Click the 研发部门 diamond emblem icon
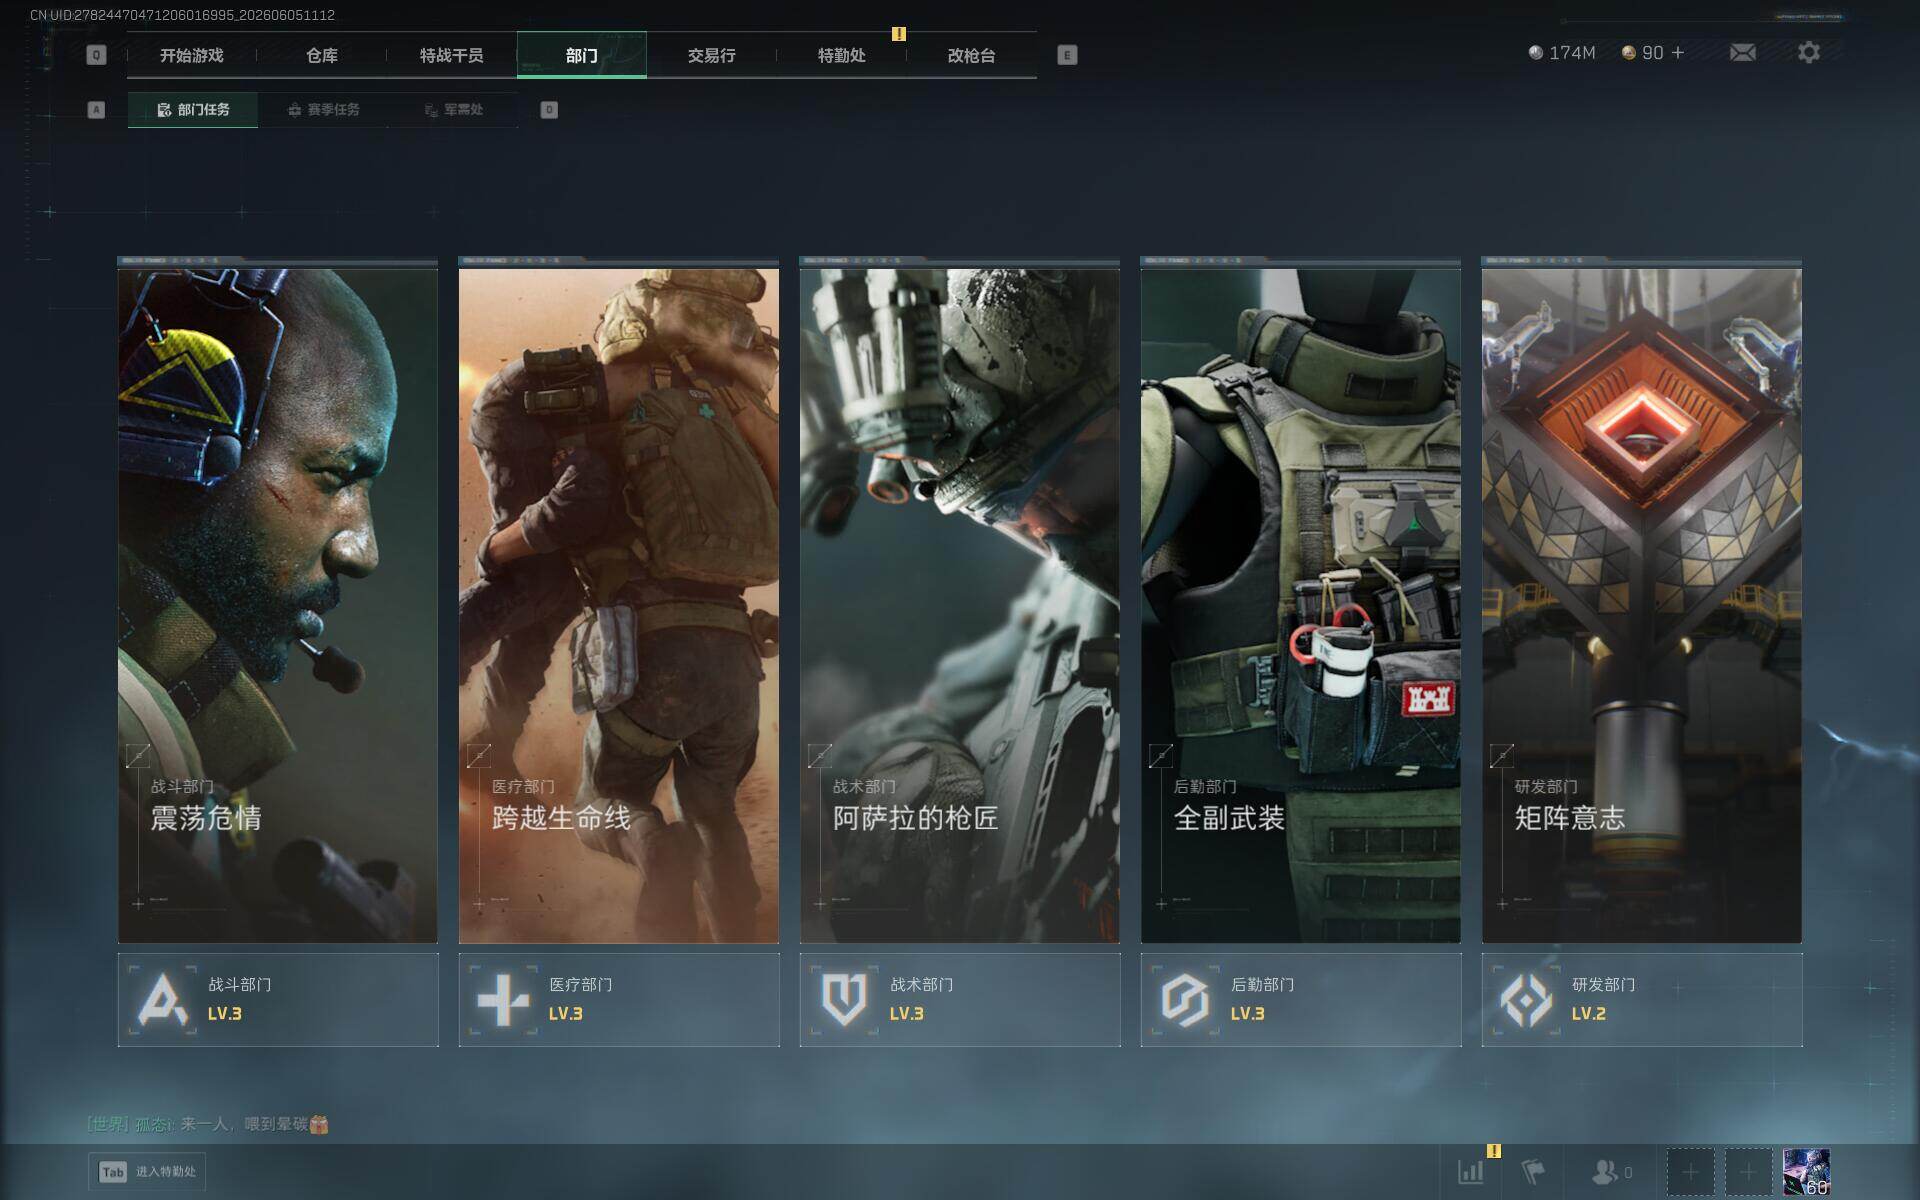Image resolution: width=1920 pixels, height=1200 pixels. click(1527, 999)
